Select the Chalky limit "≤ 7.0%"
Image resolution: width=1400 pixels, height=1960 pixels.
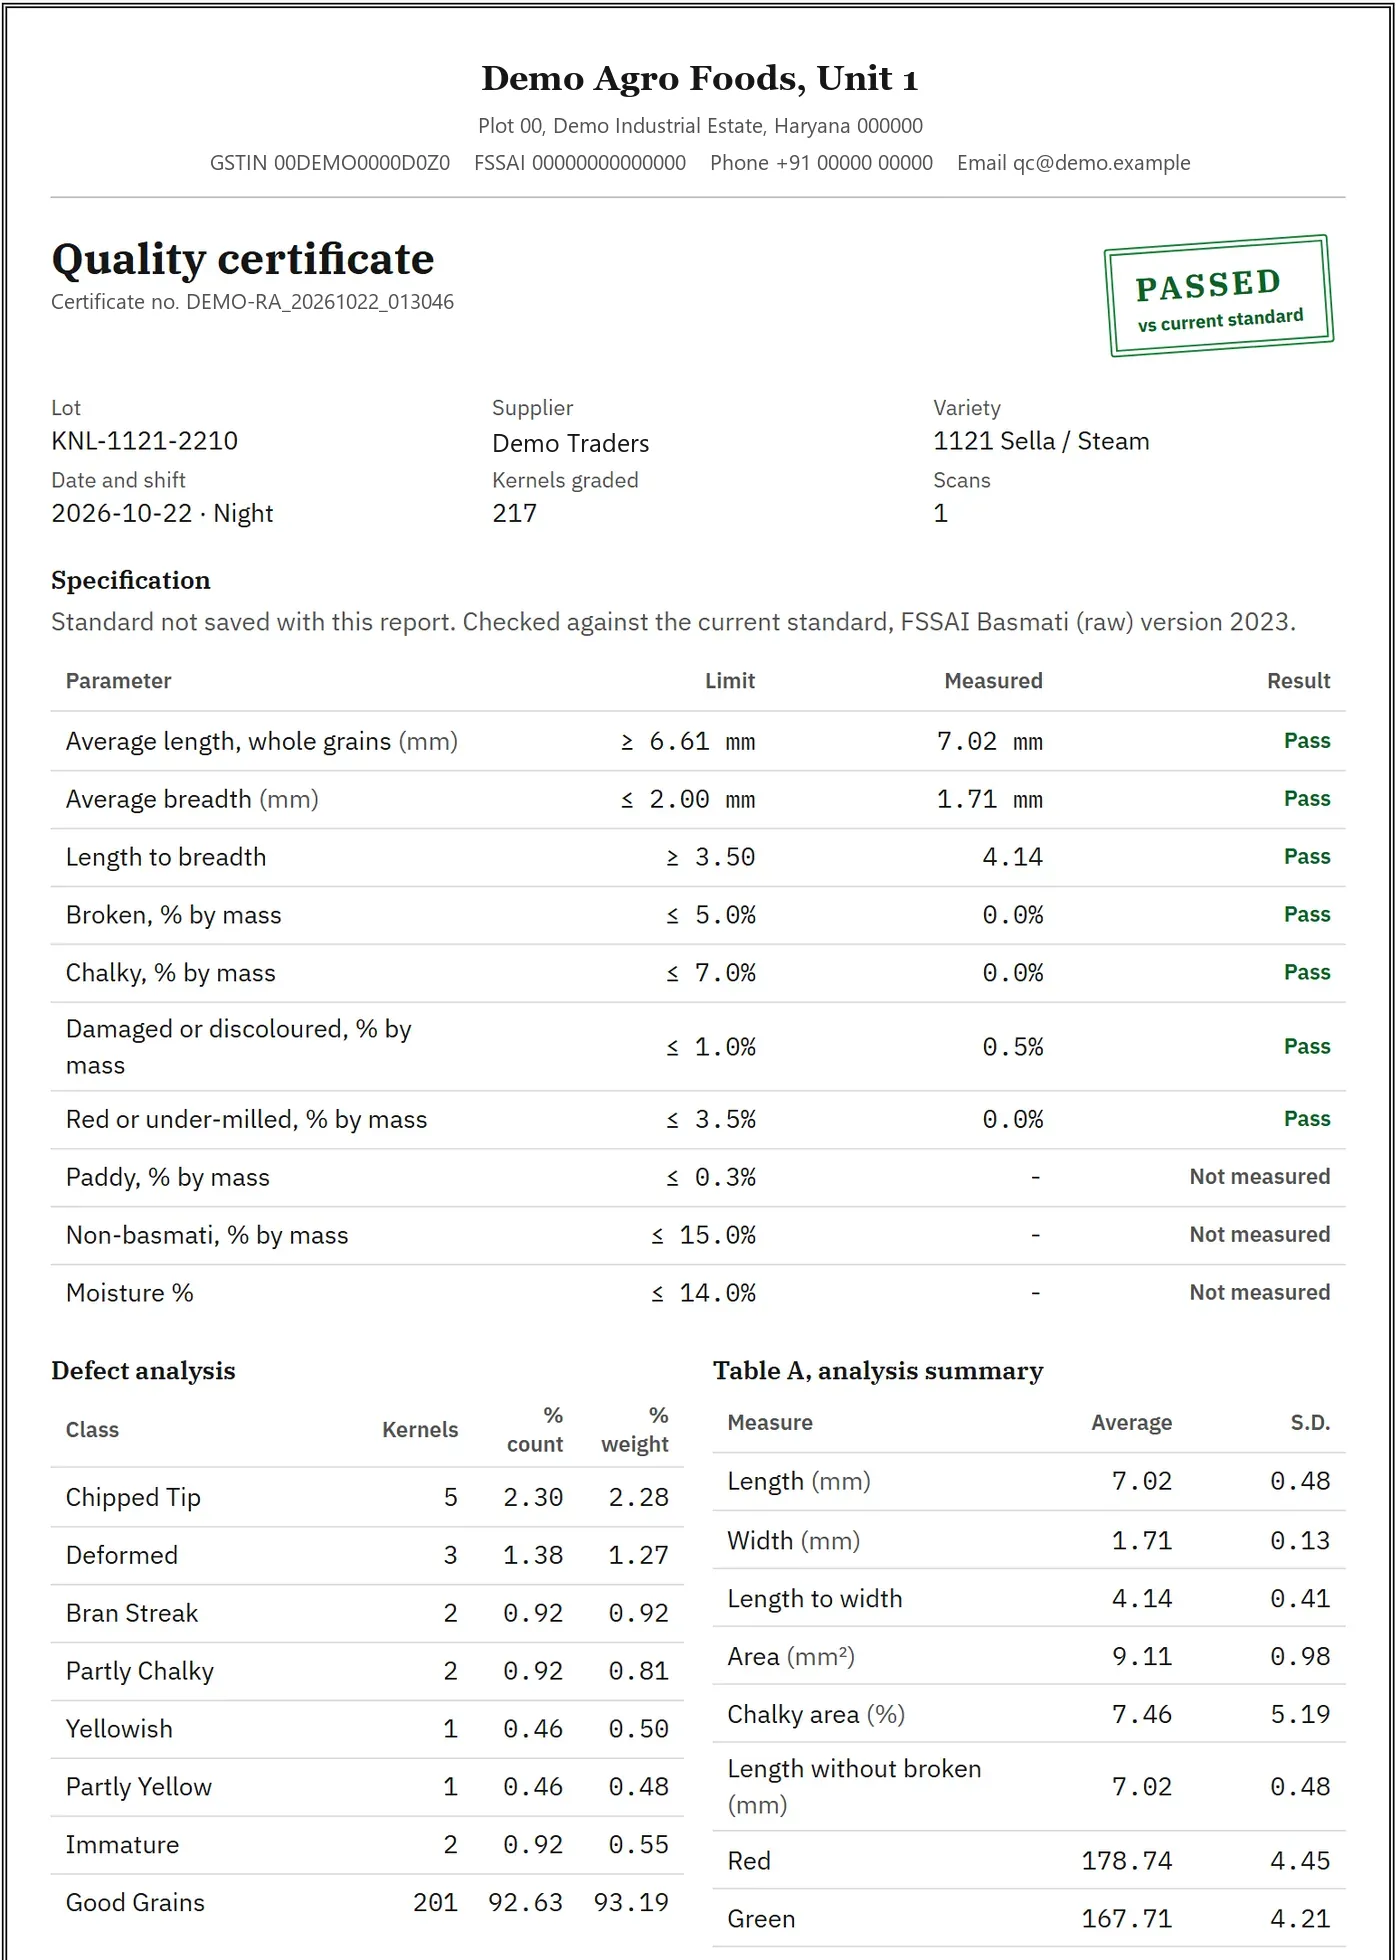pyautogui.click(x=711, y=973)
